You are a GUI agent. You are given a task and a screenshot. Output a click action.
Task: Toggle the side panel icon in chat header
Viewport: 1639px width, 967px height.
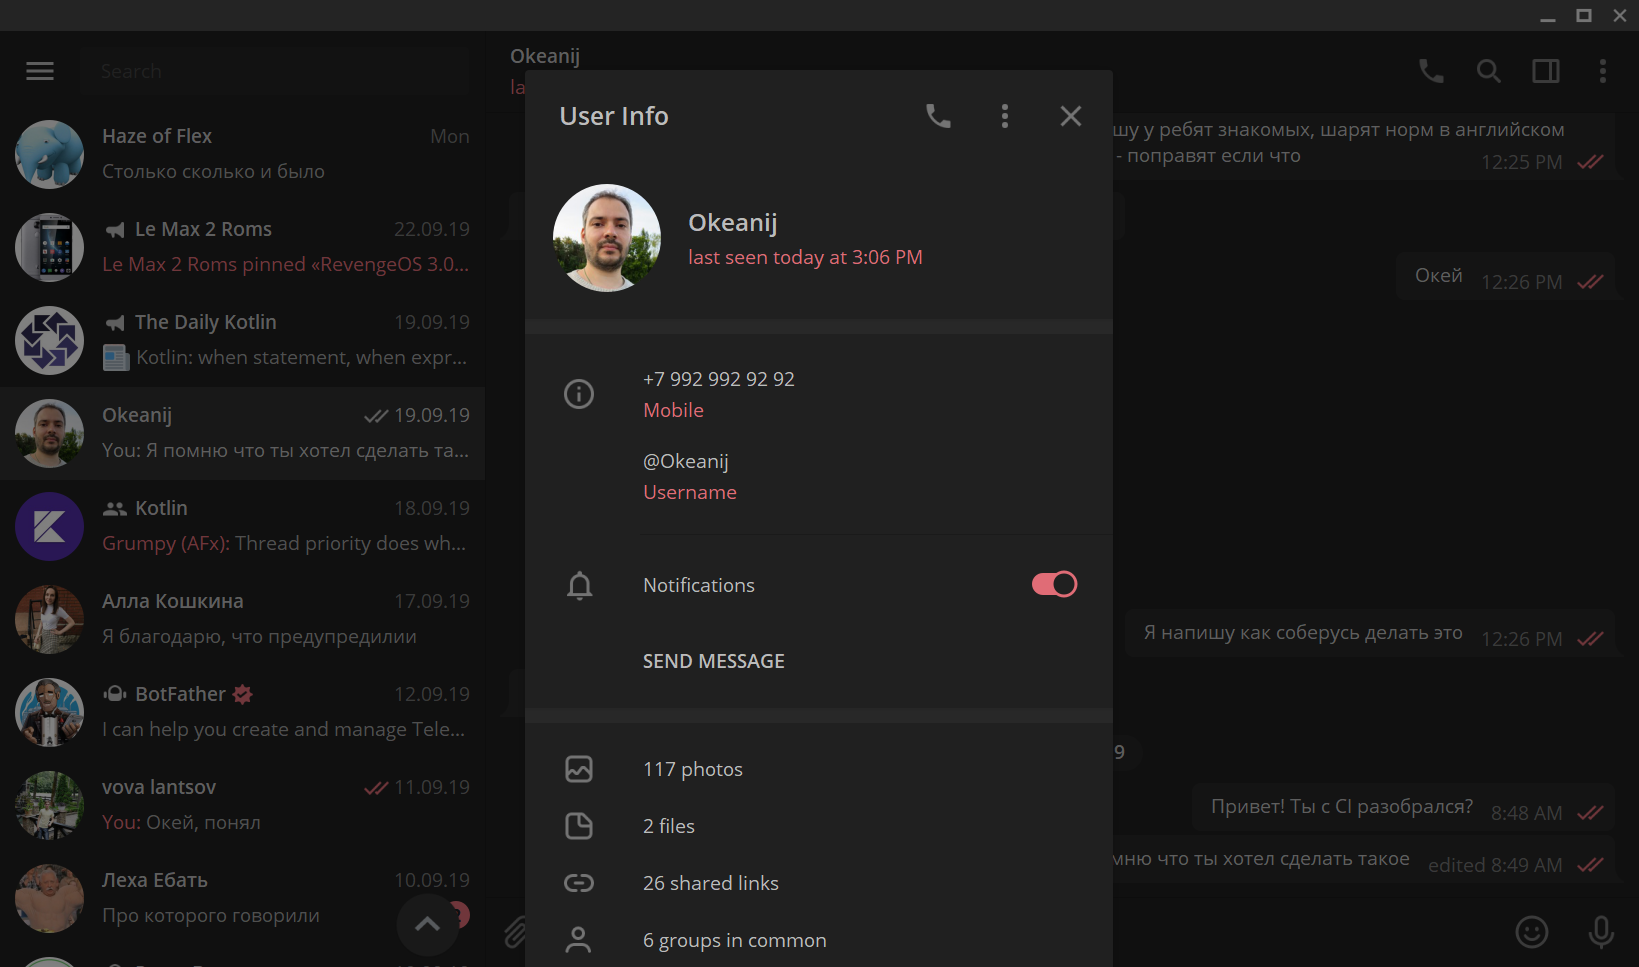pos(1546,71)
